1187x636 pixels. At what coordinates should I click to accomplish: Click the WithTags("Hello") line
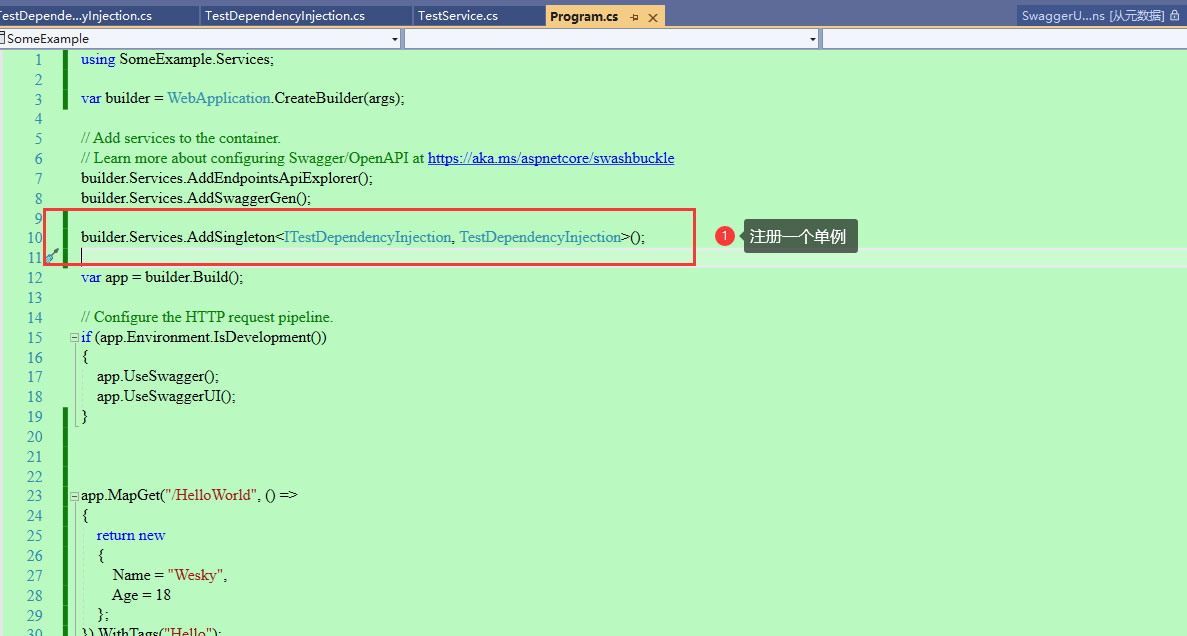tap(151, 630)
